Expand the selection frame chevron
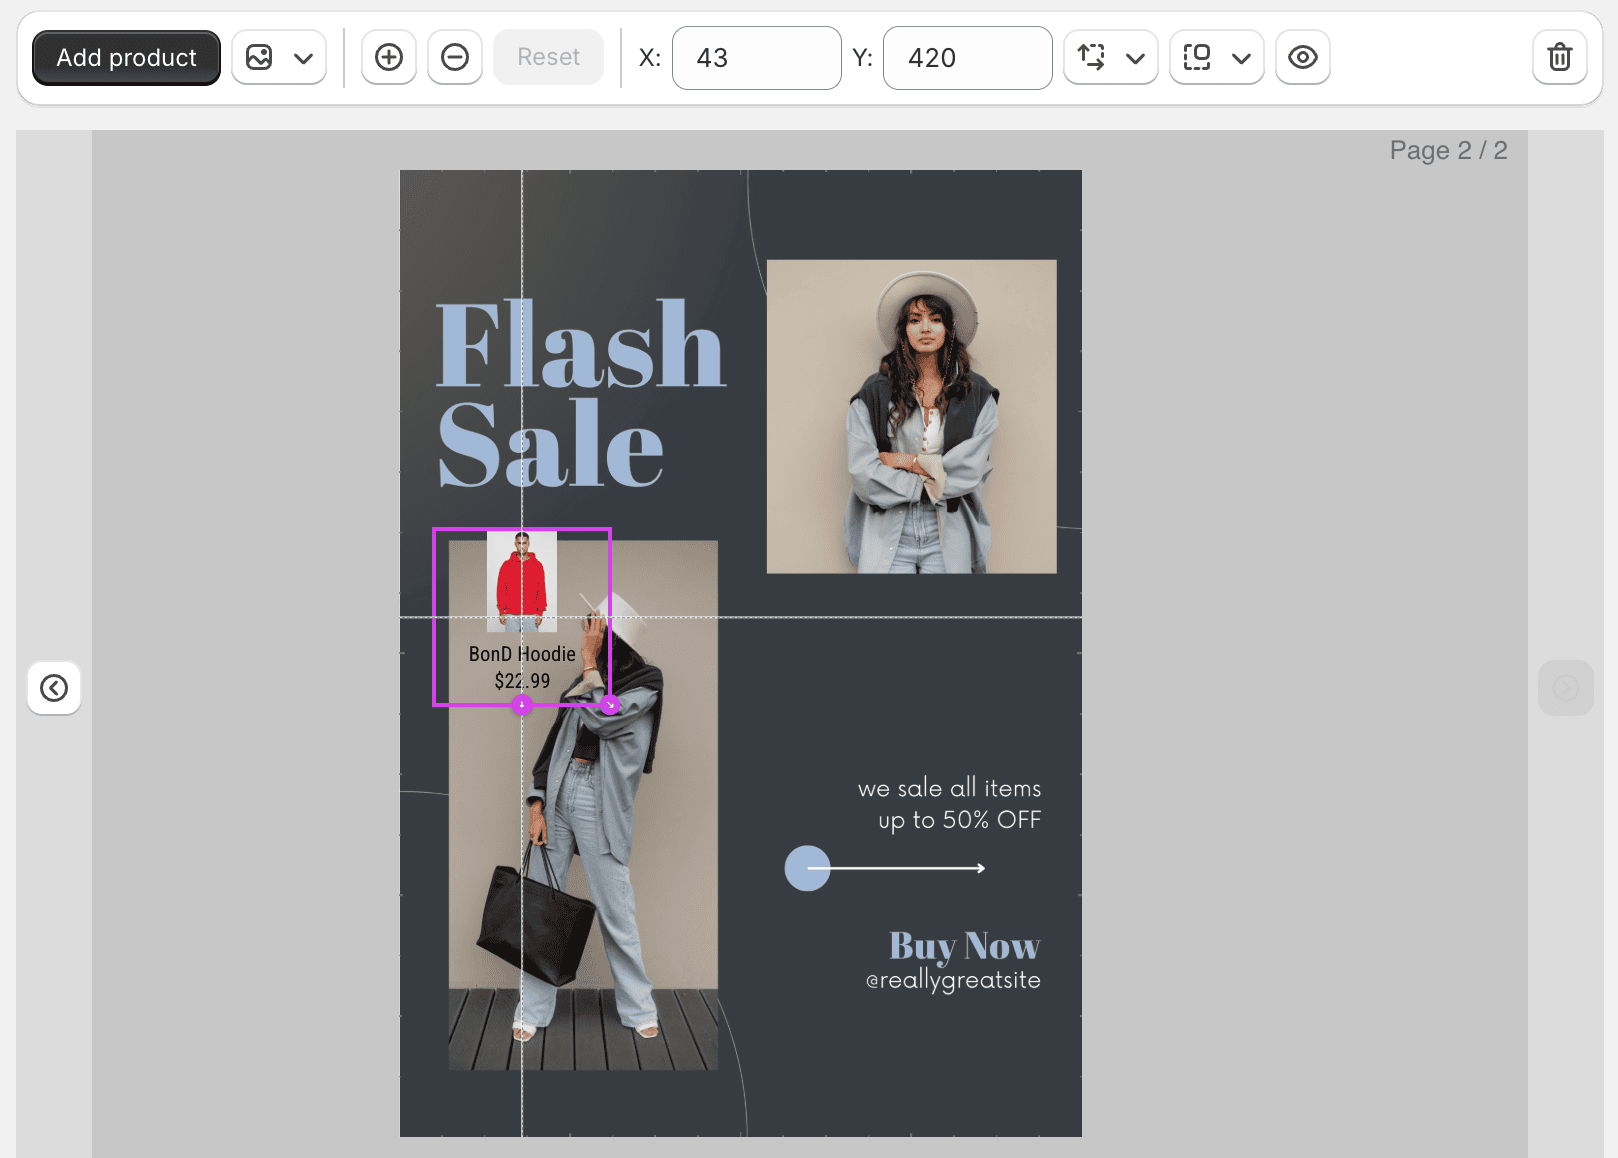Screen dimensions: 1618x1158 (1241, 58)
